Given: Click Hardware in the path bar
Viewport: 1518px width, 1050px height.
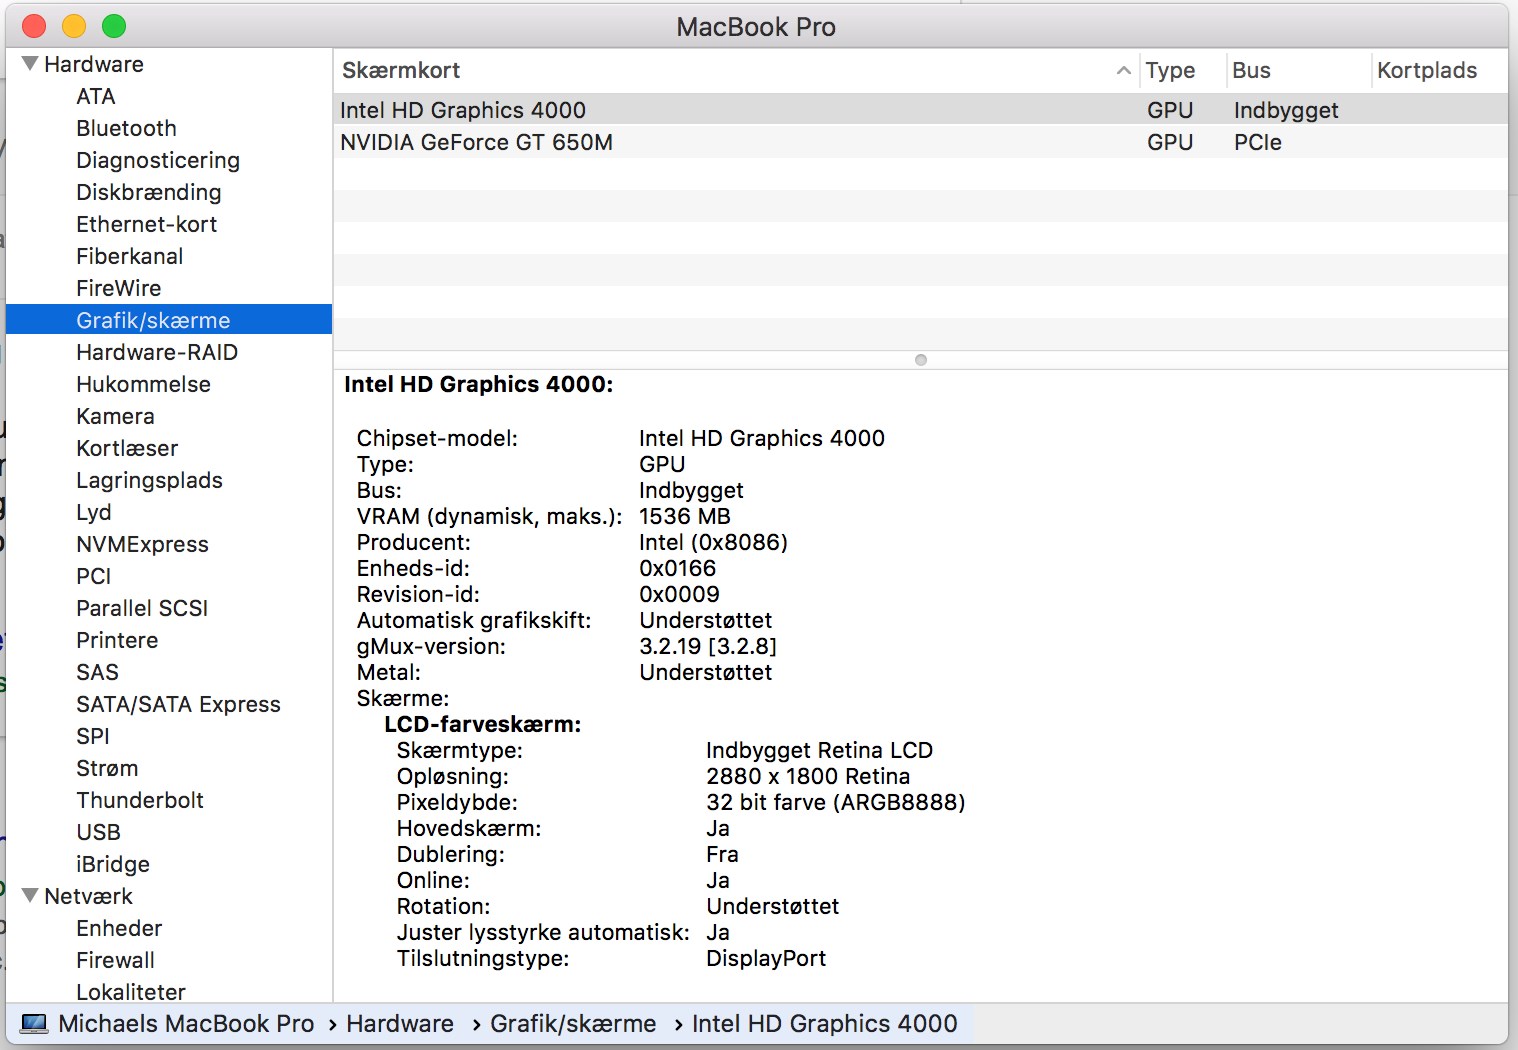Looking at the screenshot, I should [x=400, y=1023].
